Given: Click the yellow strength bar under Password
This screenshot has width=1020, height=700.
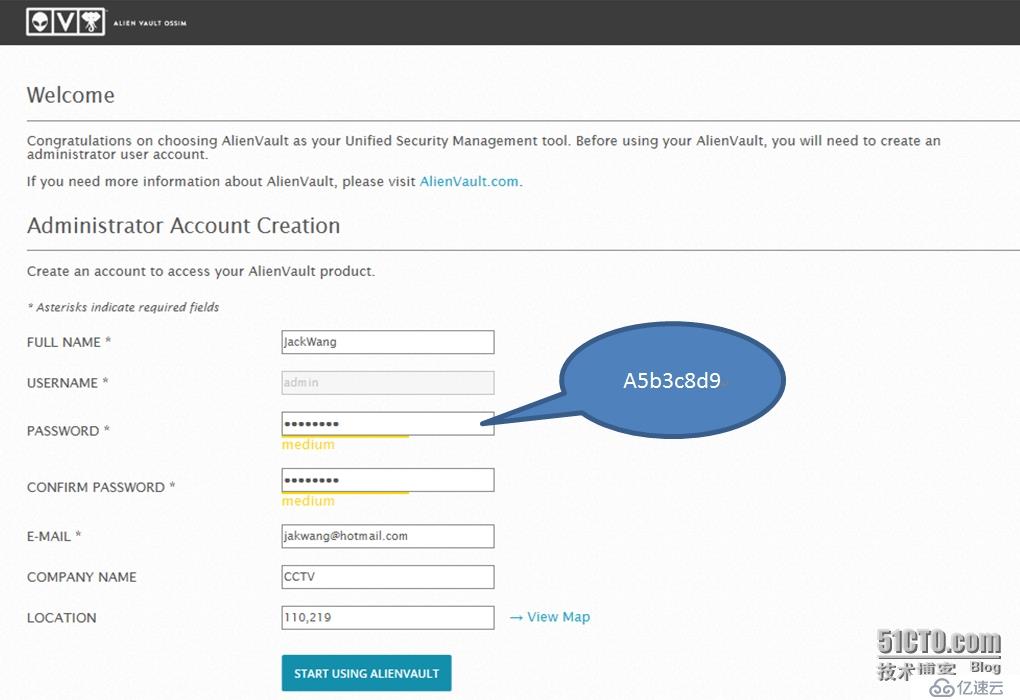Looking at the screenshot, I should (x=345, y=437).
